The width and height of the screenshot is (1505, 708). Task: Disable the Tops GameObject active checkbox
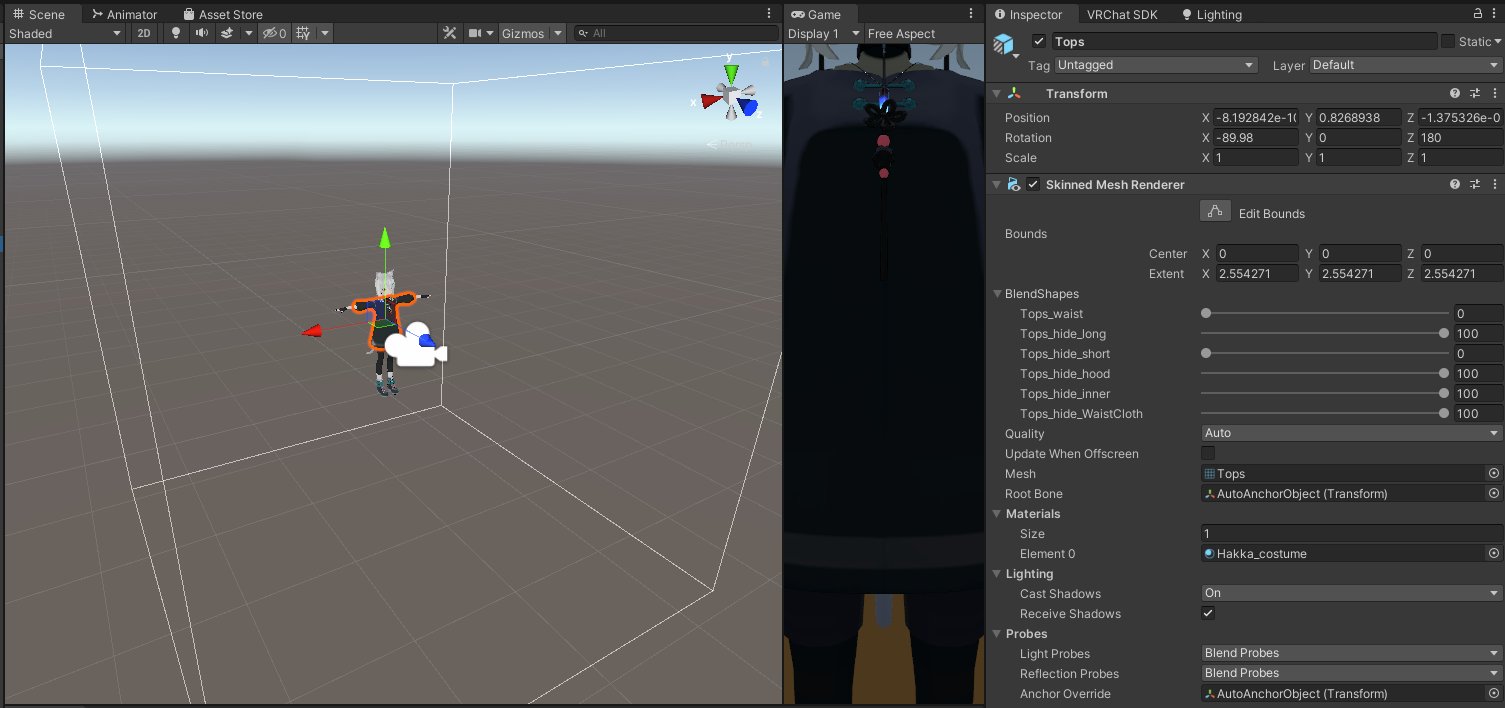1038,41
